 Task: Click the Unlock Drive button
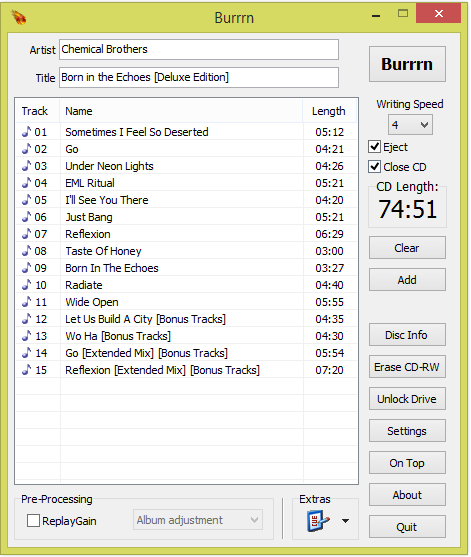(407, 399)
